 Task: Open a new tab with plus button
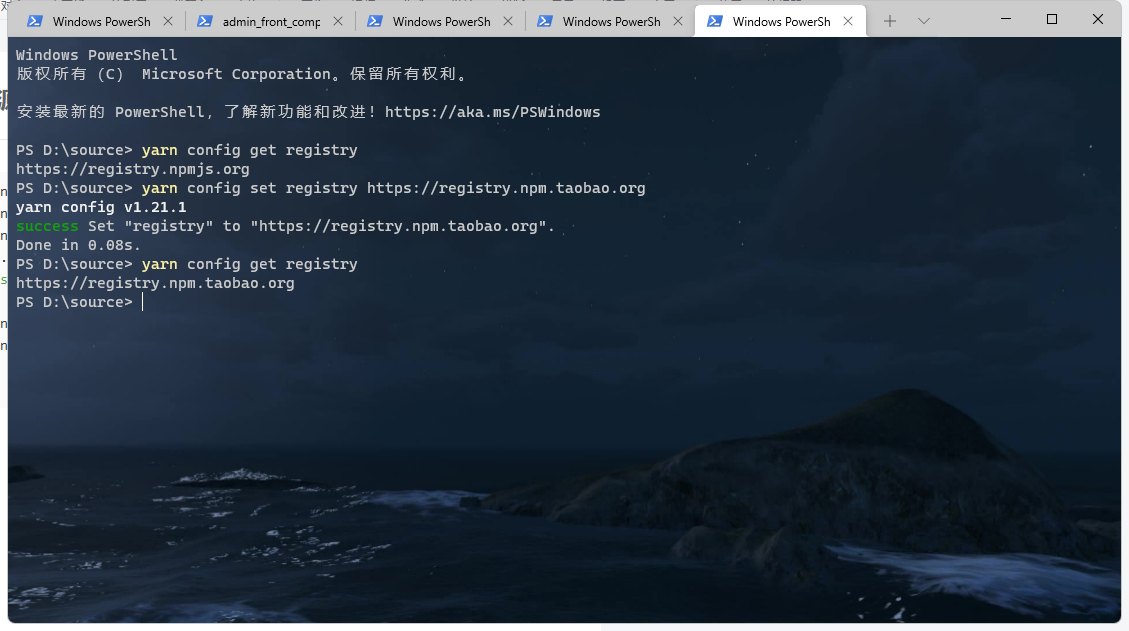[x=890, y=22]
